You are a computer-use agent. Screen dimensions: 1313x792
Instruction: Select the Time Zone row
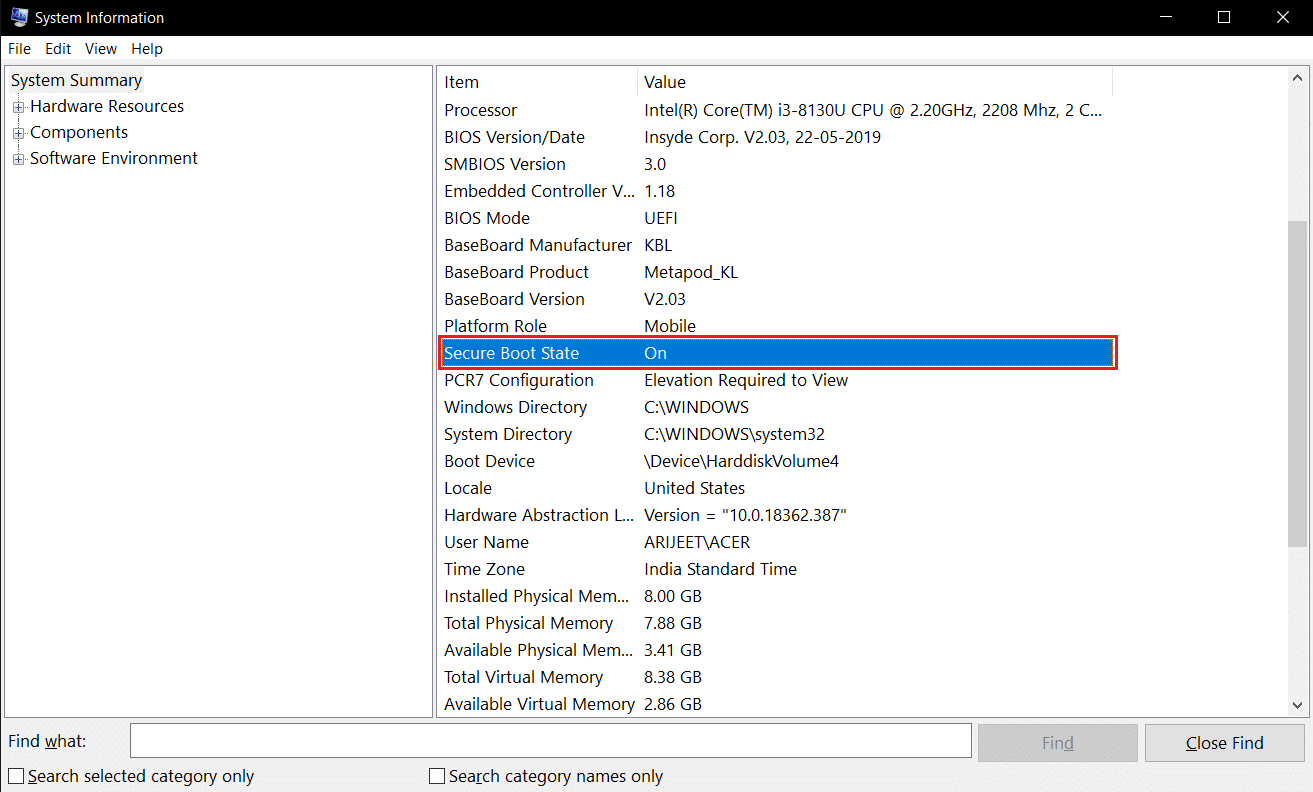776,569
